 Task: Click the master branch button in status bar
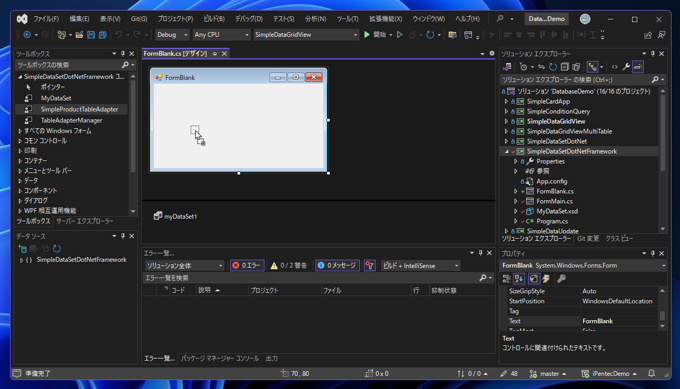click(548, 373)
